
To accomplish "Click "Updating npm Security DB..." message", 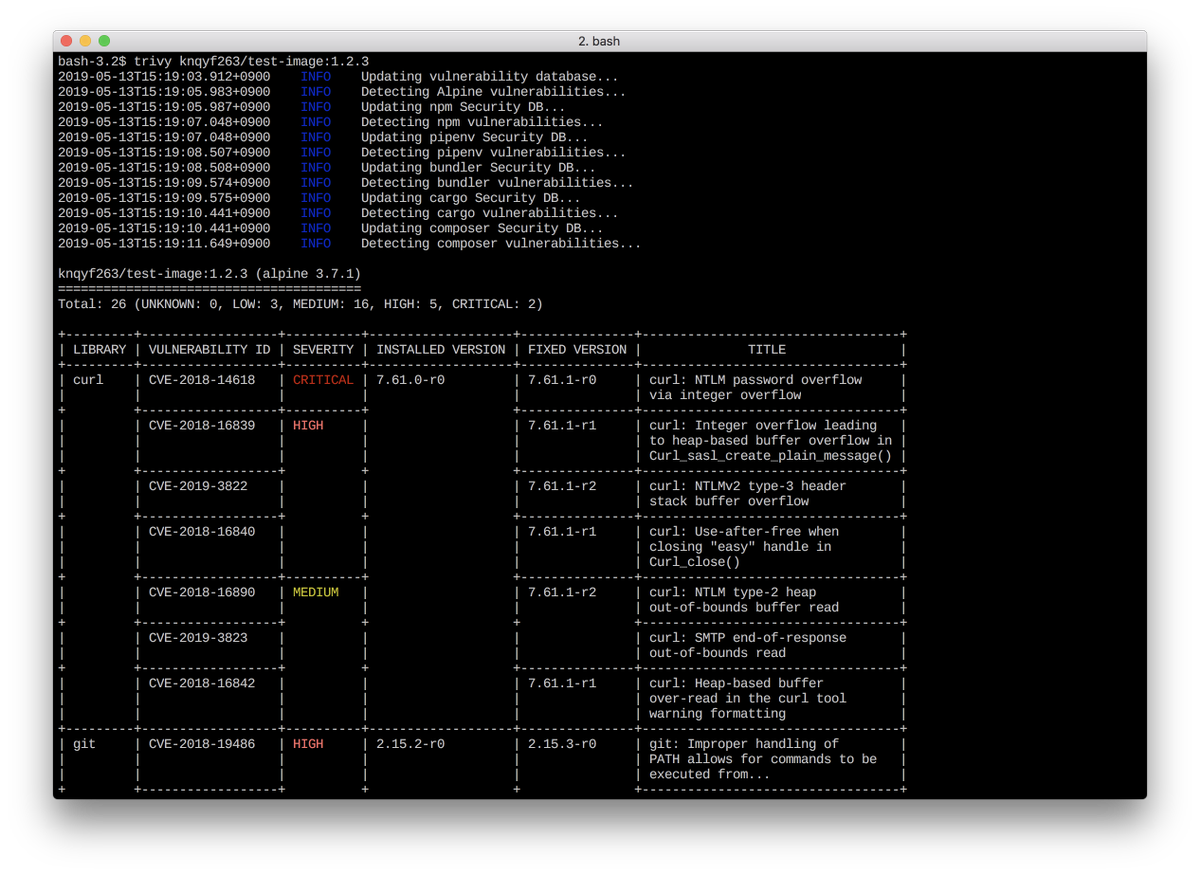I will click(463, 107).
